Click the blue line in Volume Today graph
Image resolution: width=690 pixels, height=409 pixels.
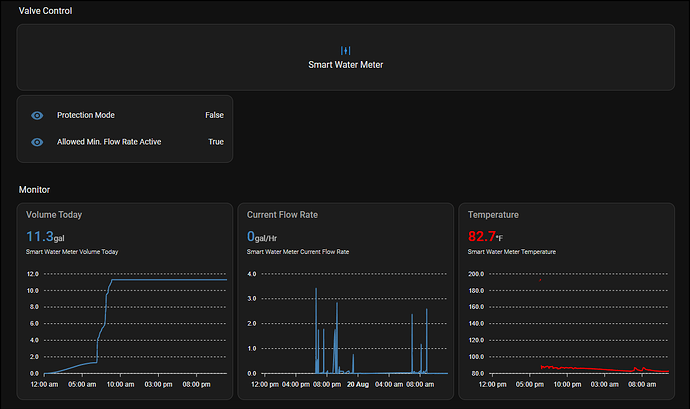160,281
